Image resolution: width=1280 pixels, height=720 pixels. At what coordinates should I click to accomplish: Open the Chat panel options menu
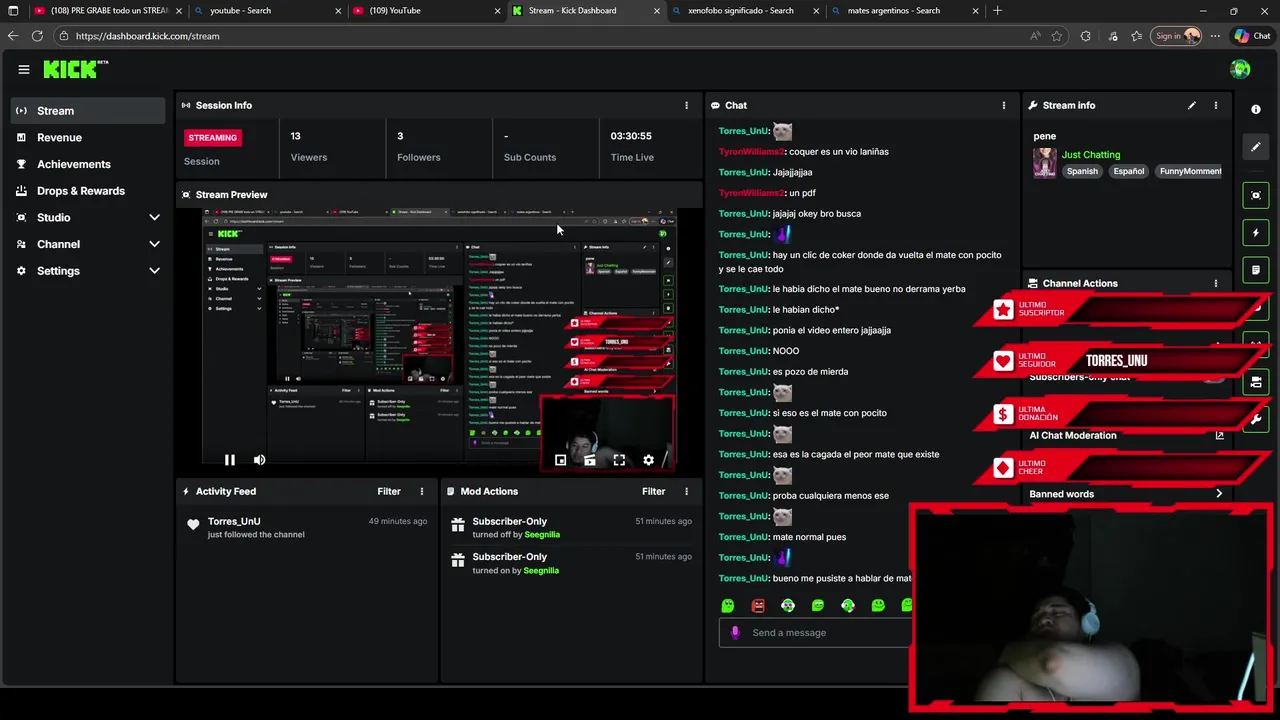[1004, 105]
